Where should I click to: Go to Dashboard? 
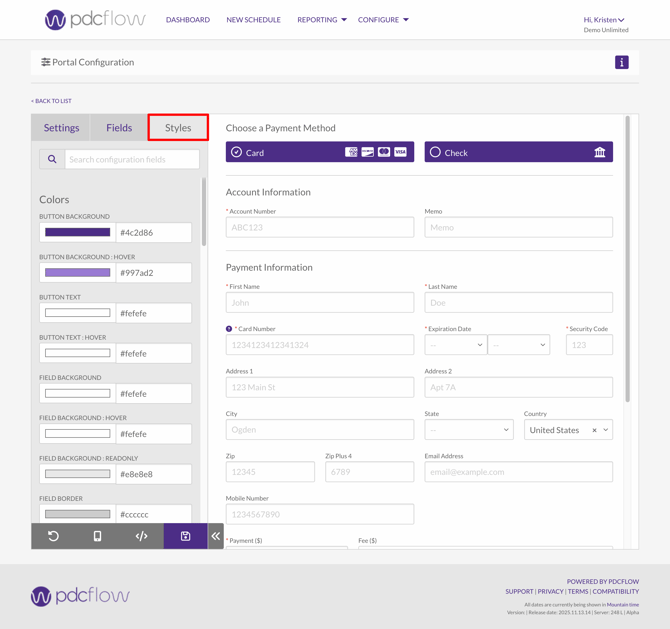188,20
